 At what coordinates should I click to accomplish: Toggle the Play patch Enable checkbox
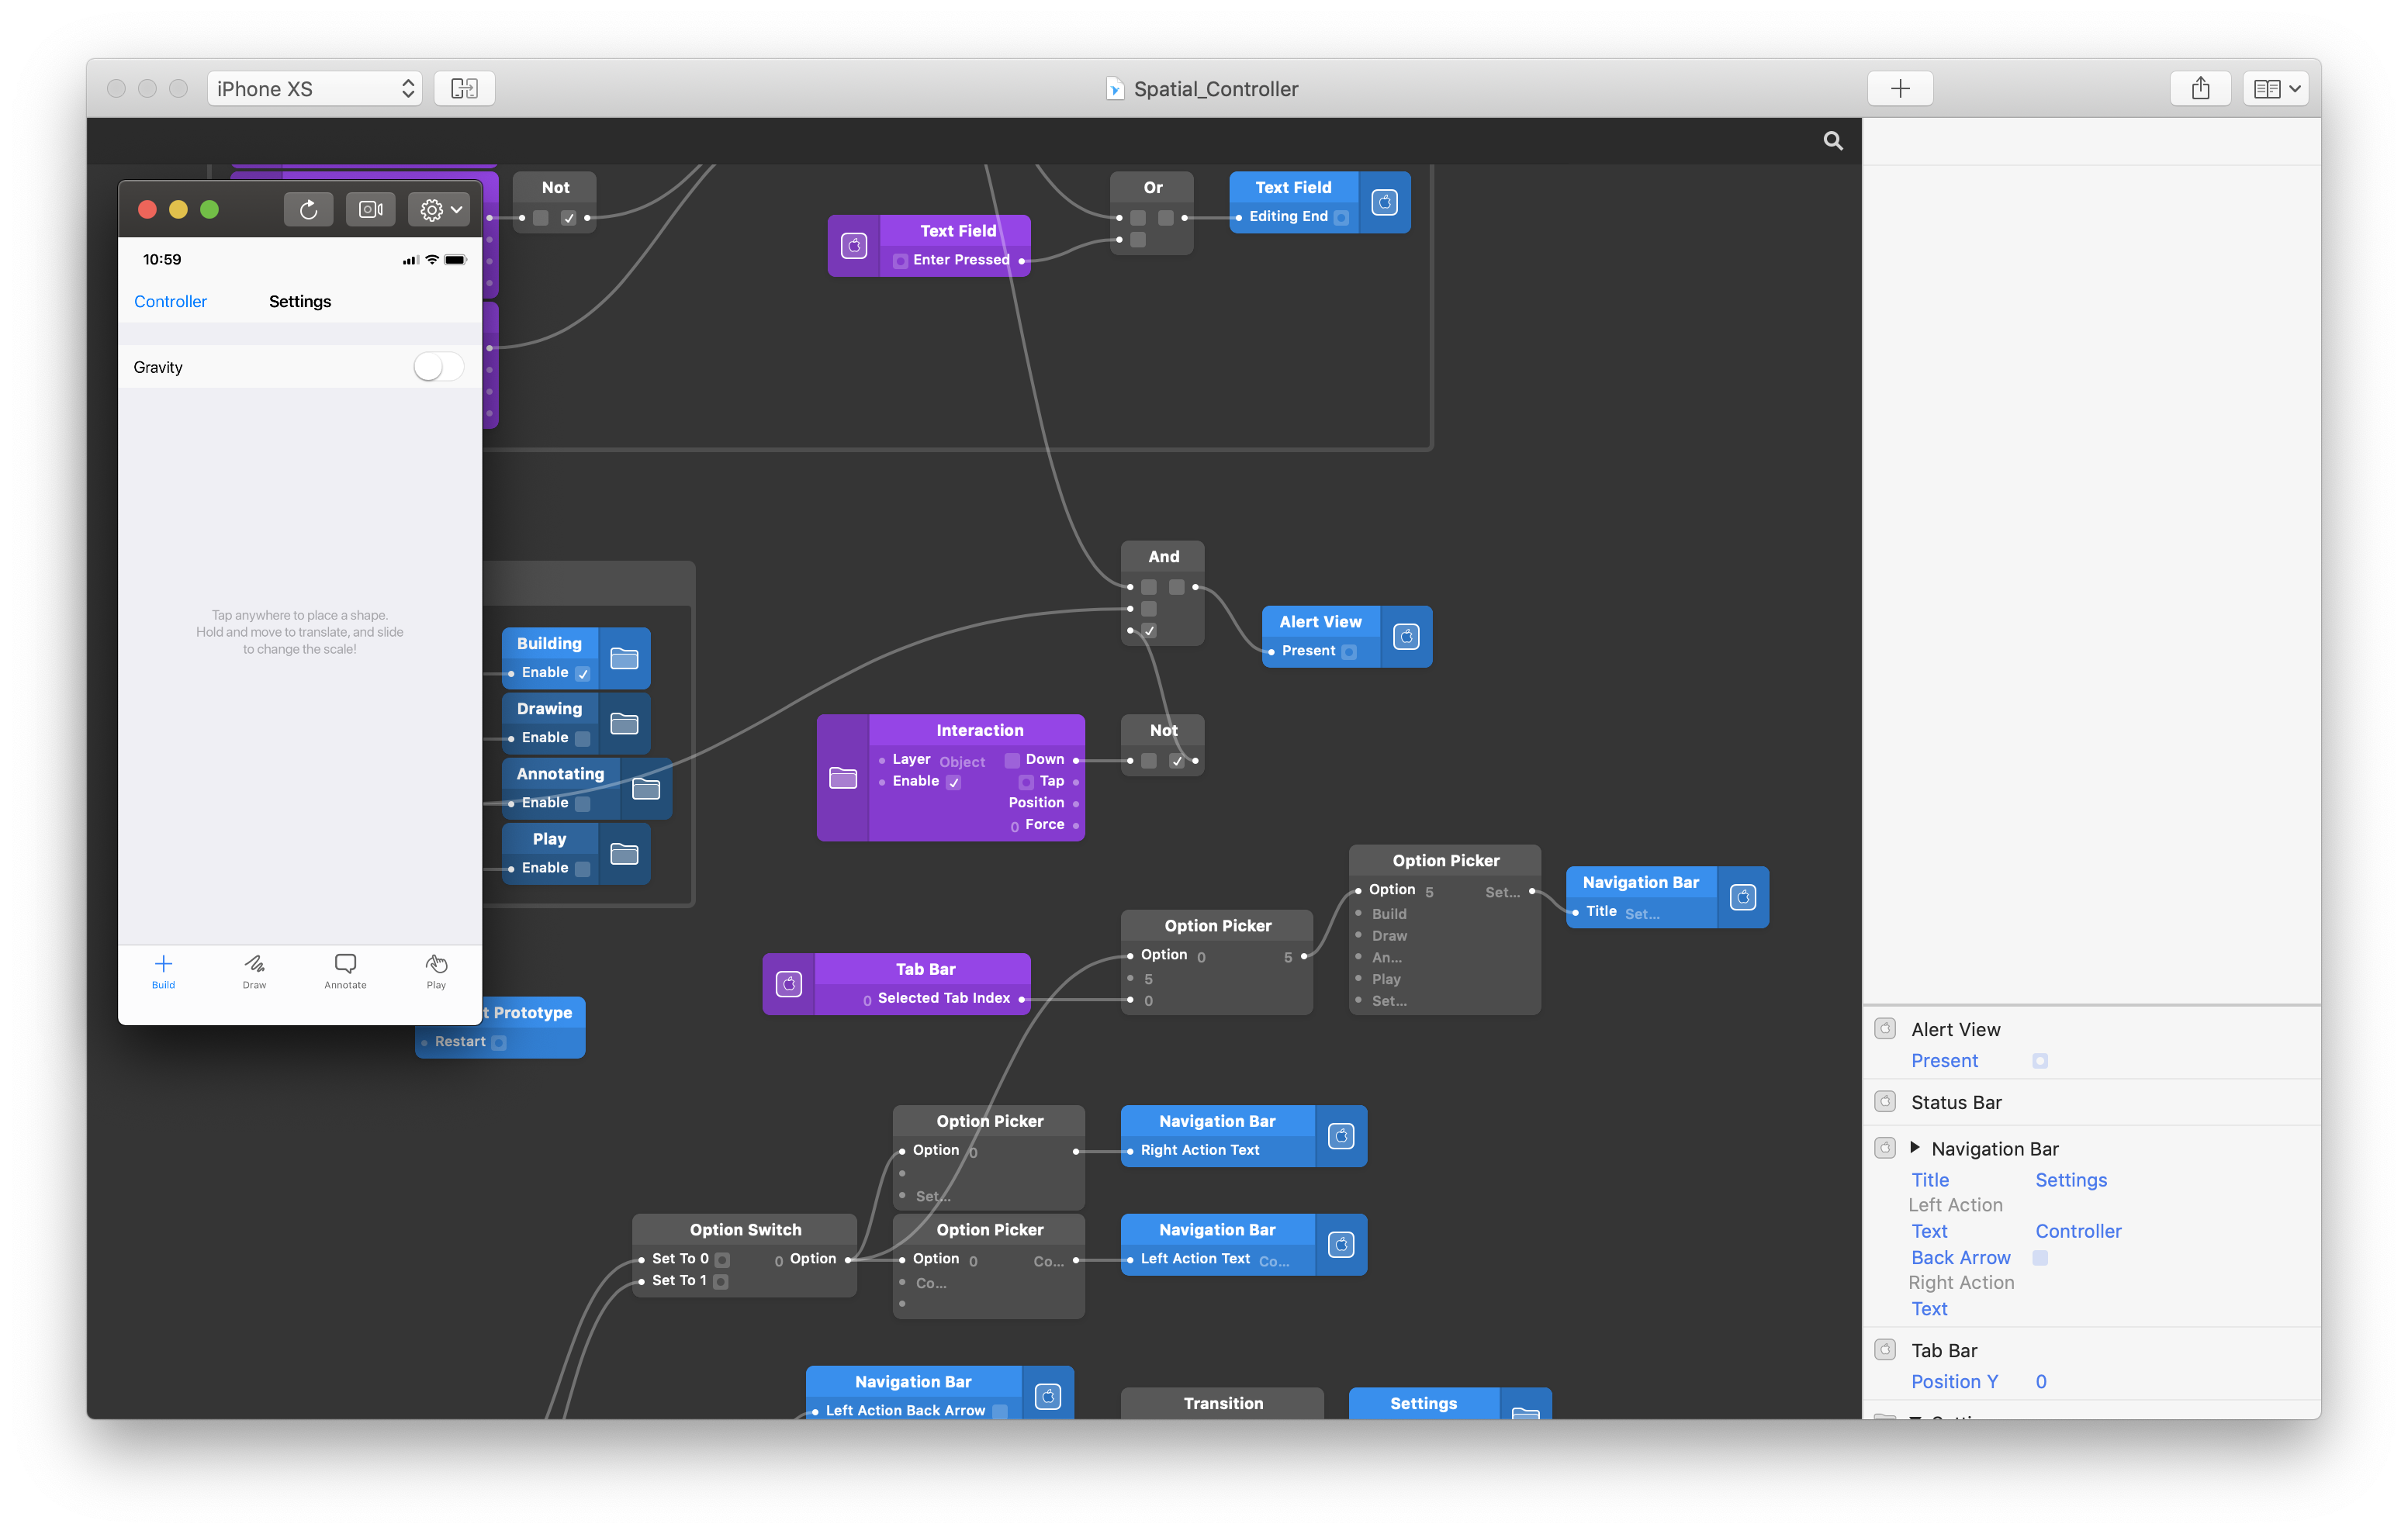[583, 868]
